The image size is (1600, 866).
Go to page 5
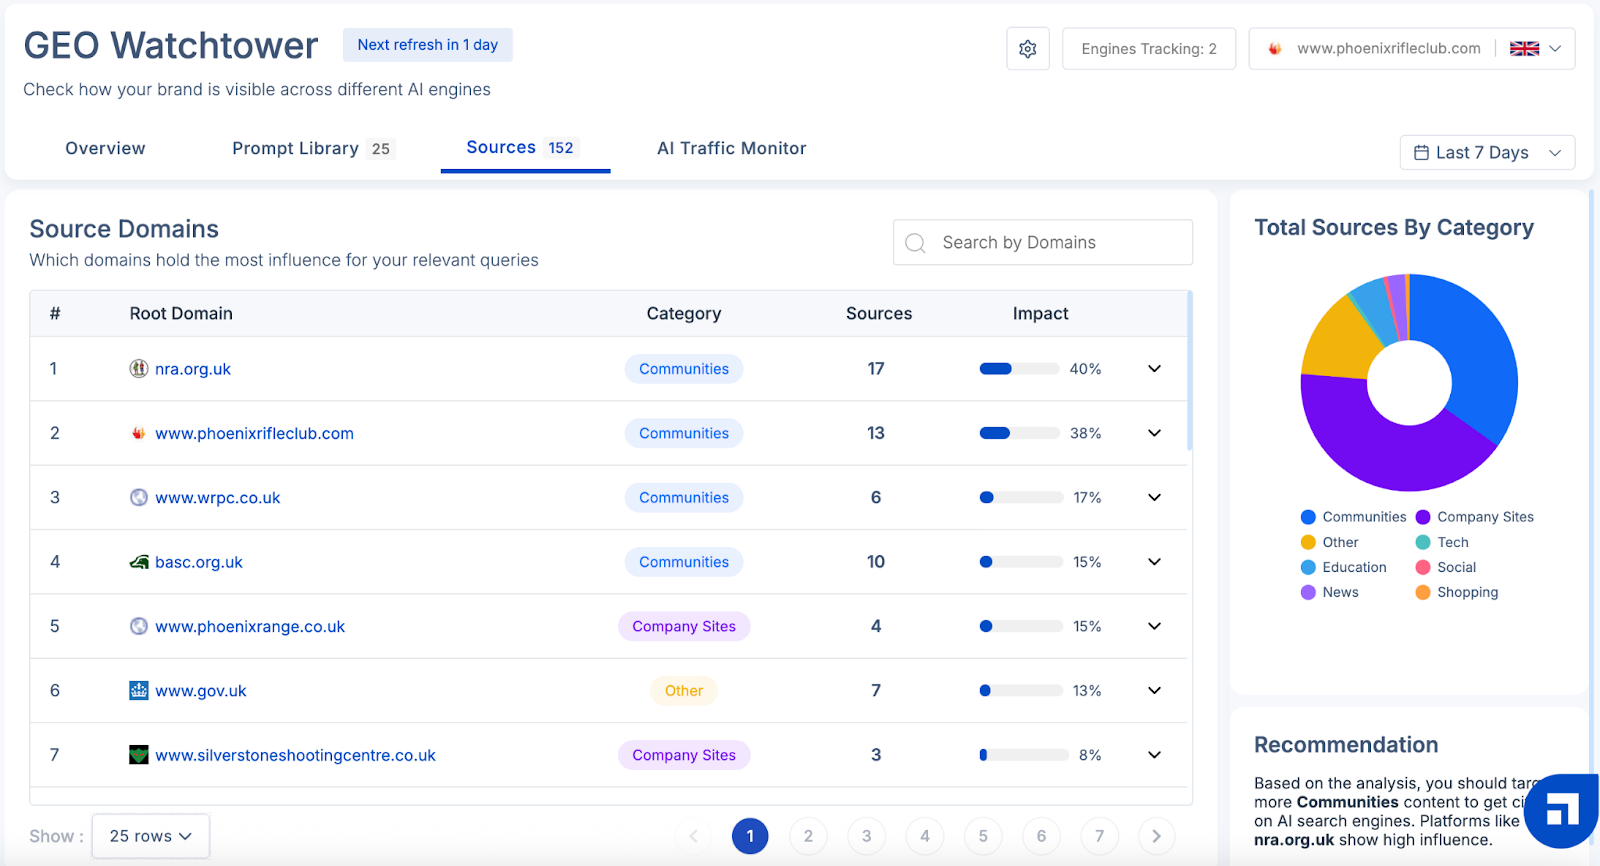(x=983, y=836)
